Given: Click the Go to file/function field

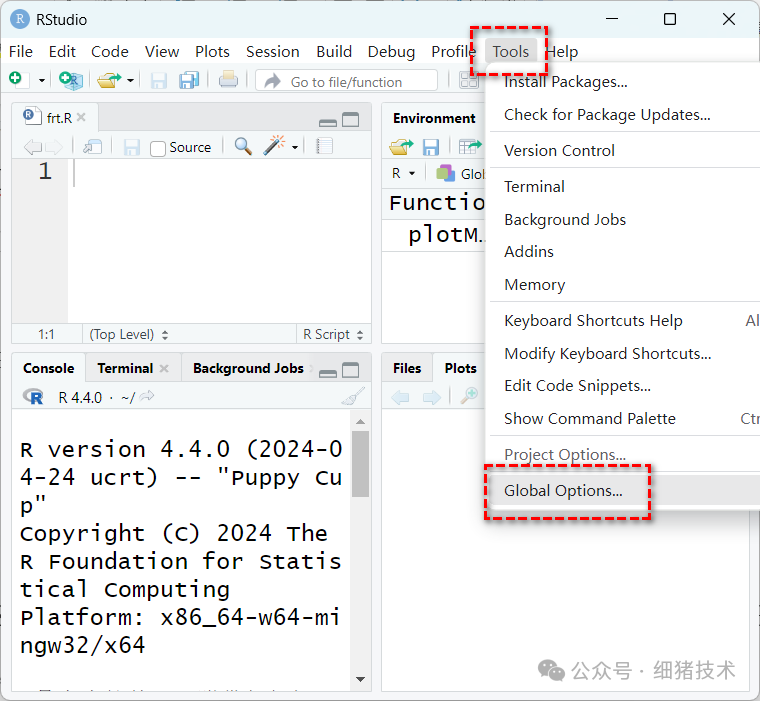Looking at the screenshot, I should click(x=346, y=80).
